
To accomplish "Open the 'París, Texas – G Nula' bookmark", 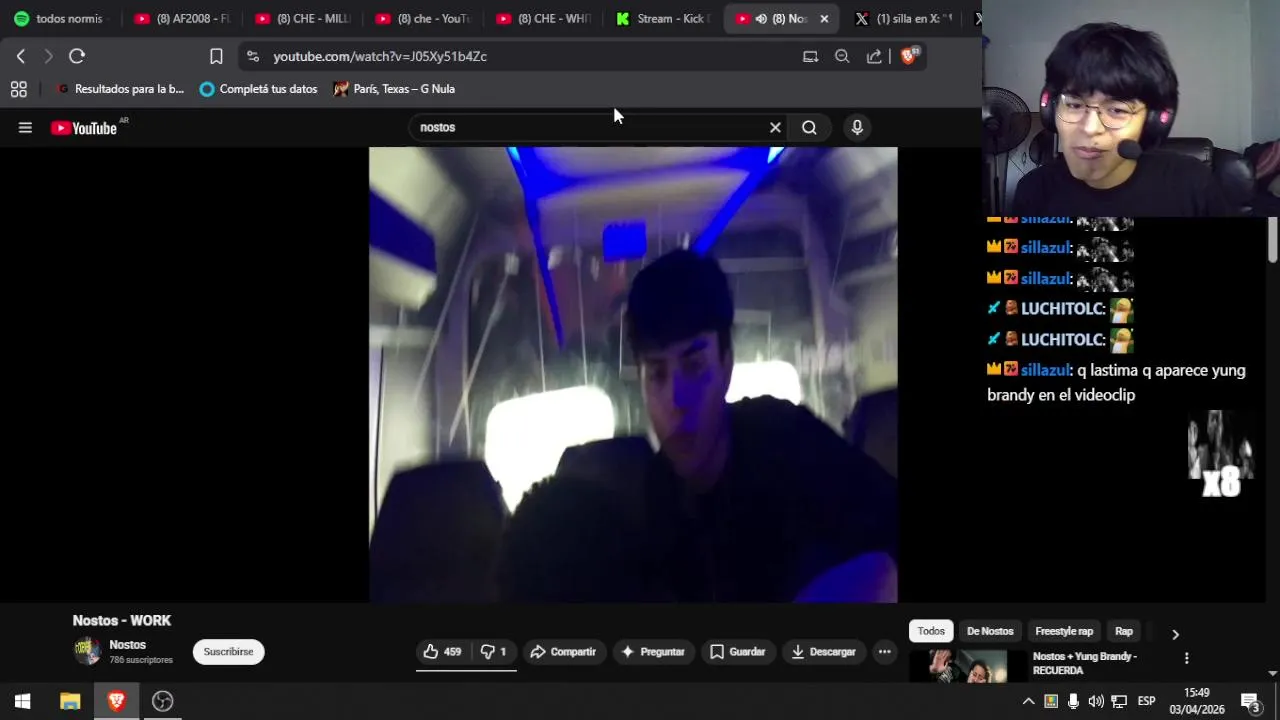I will pos(394,89).
